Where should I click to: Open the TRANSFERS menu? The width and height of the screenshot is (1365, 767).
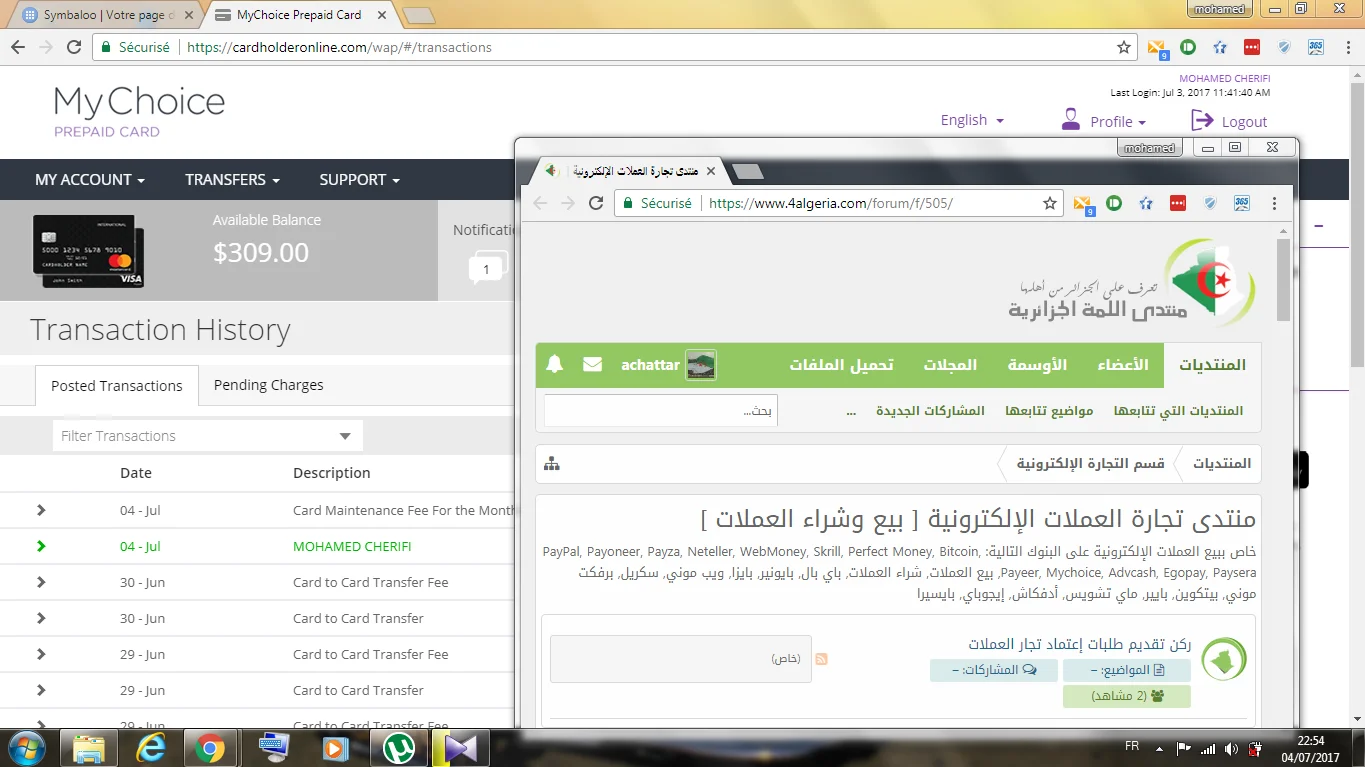point(232,180)
